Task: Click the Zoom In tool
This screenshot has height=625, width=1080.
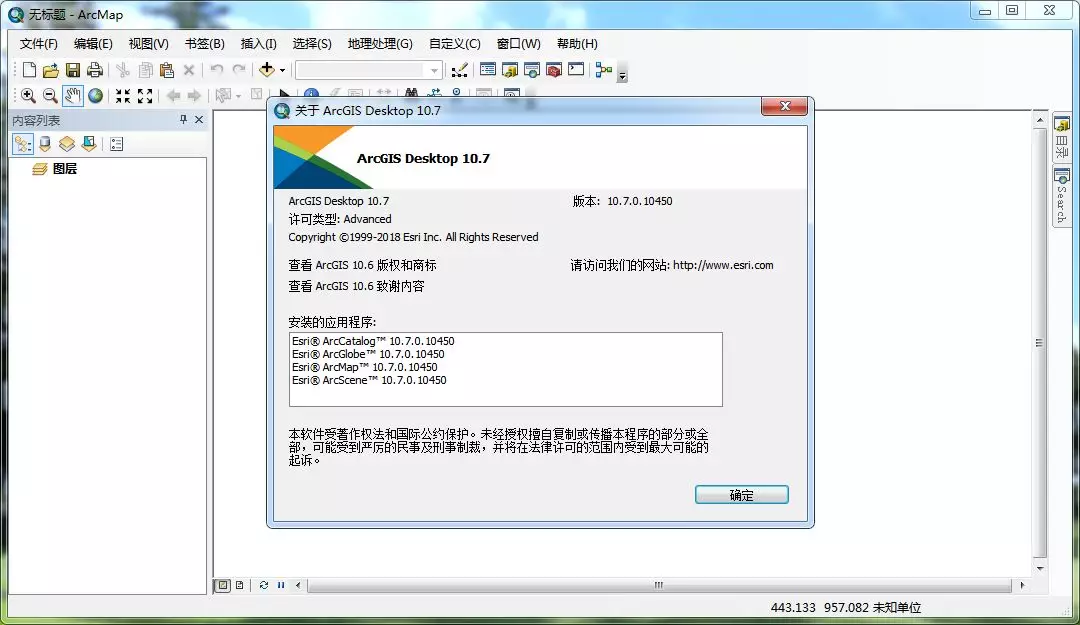Action: 28,96
